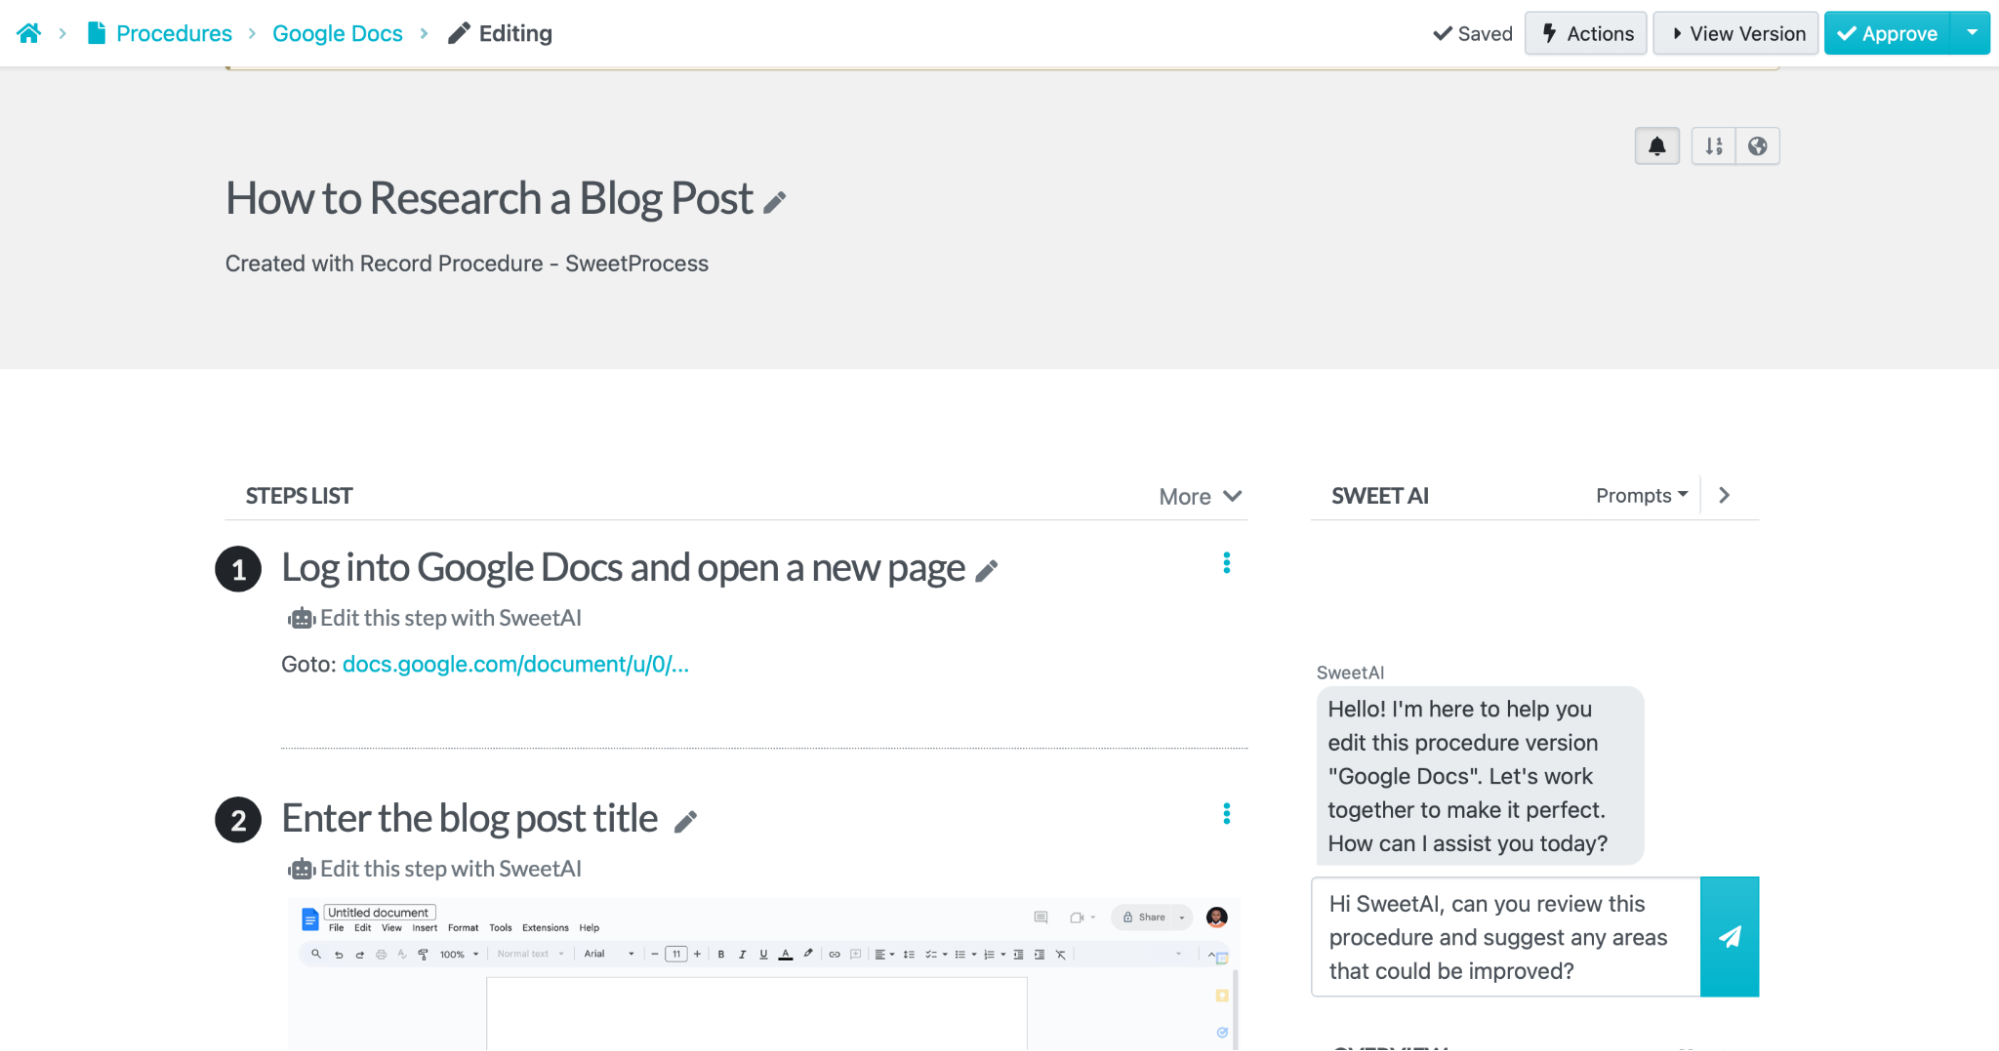Open the step 2 Google Docs screenshot

[764, 974]
